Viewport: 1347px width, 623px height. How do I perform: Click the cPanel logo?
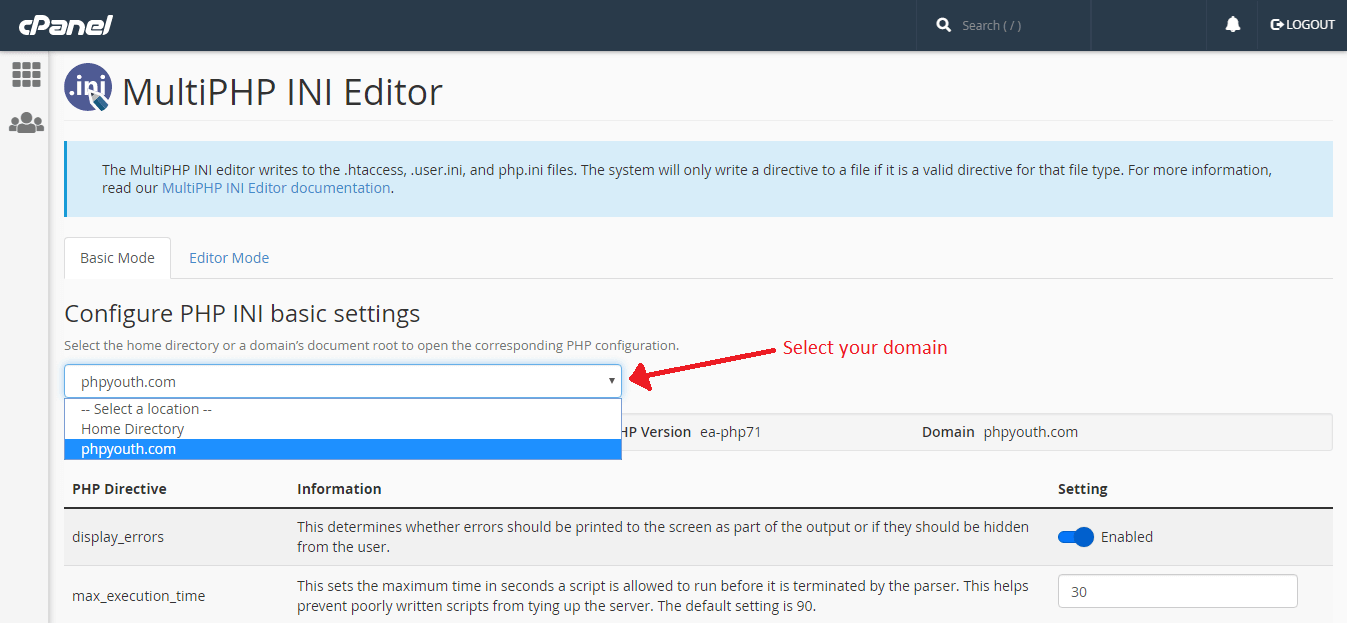tap(65, 25)
